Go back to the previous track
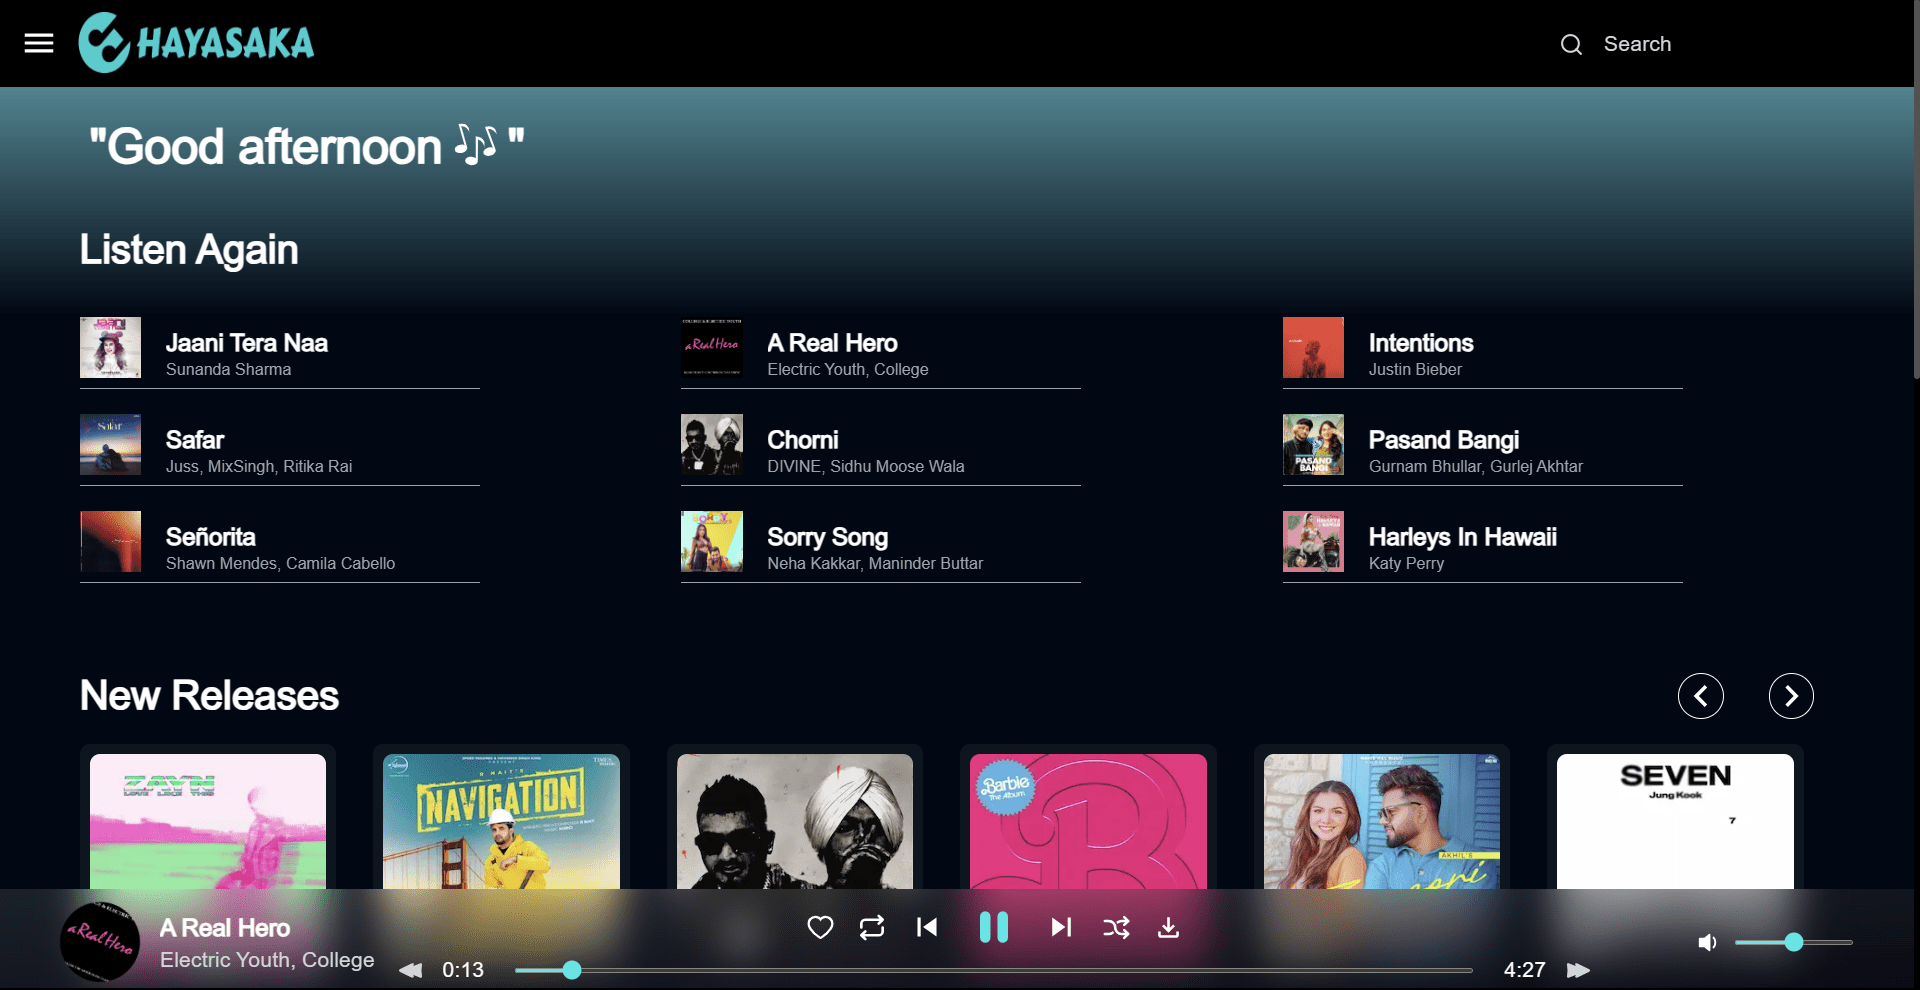The width and height of the screenshot is (1920, 990). pyautogui.click(x=926, y=927)
